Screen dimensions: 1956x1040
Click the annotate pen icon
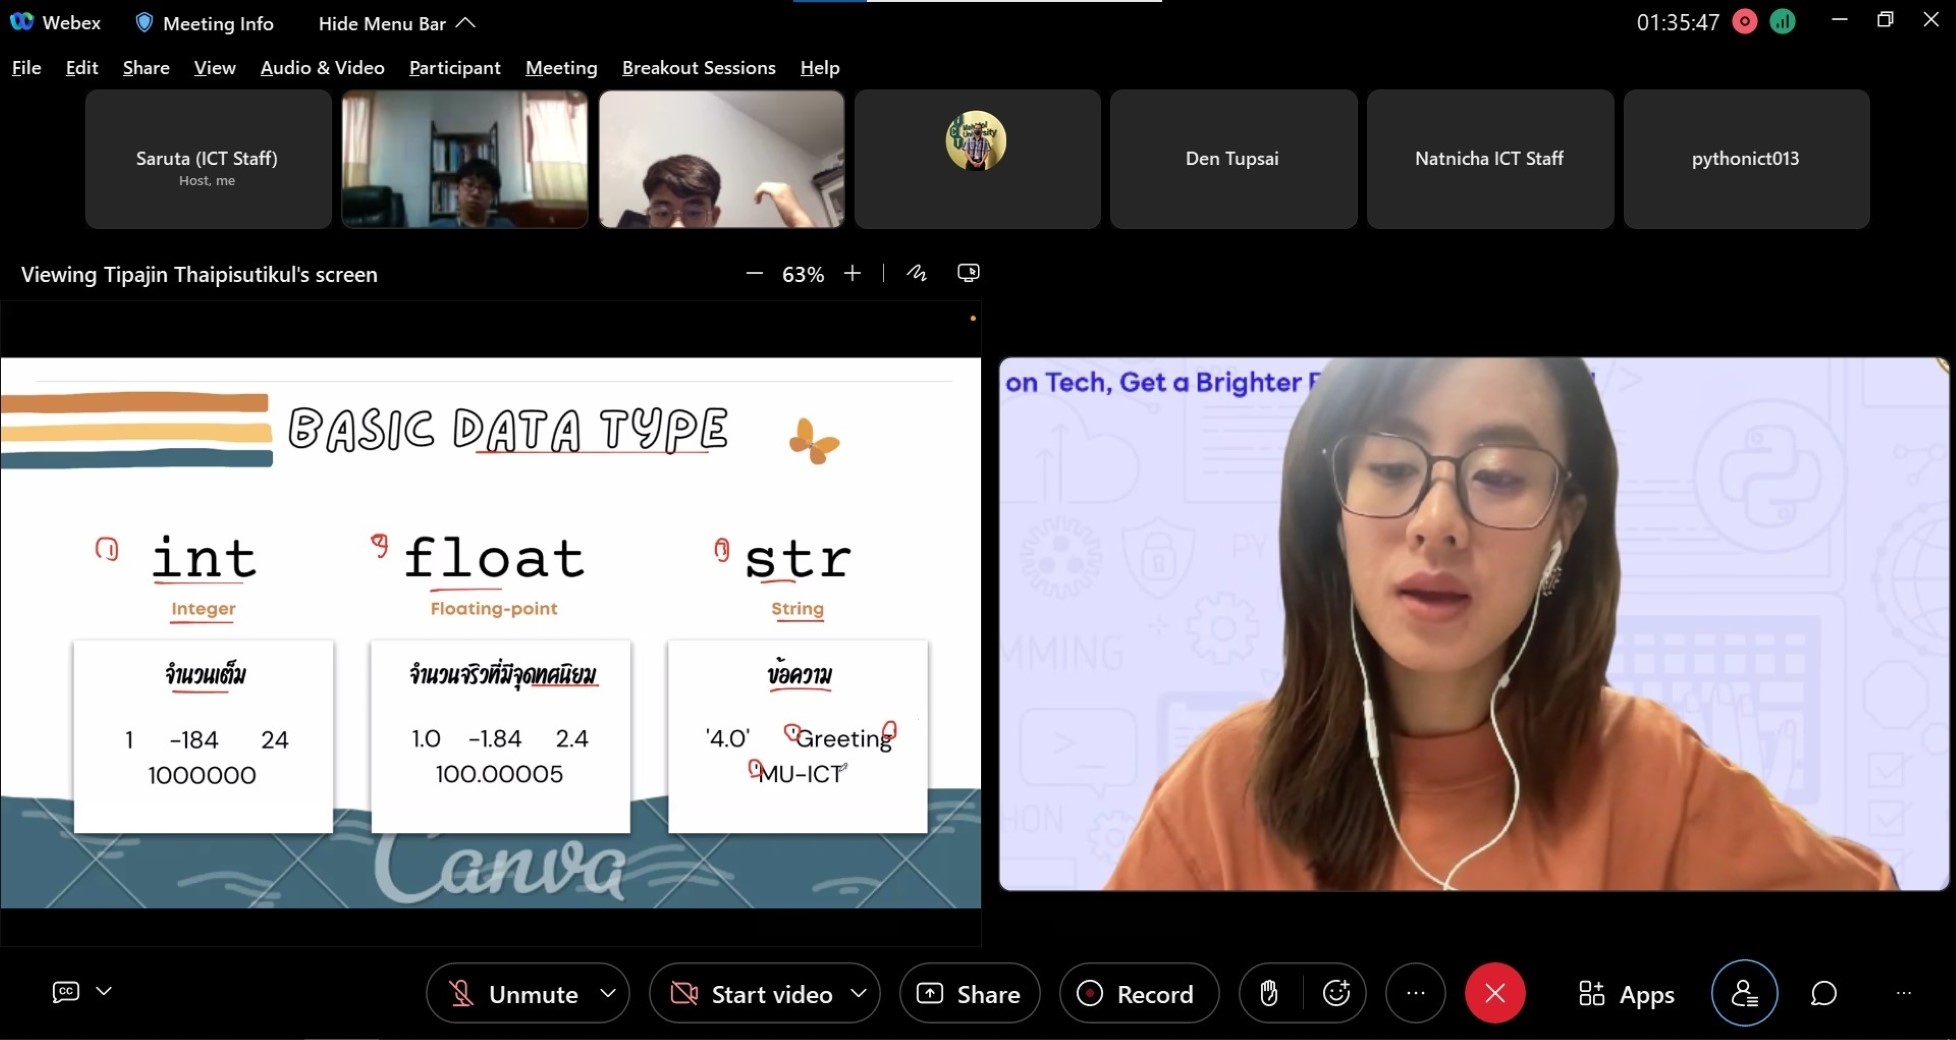(x=916, y=273)
